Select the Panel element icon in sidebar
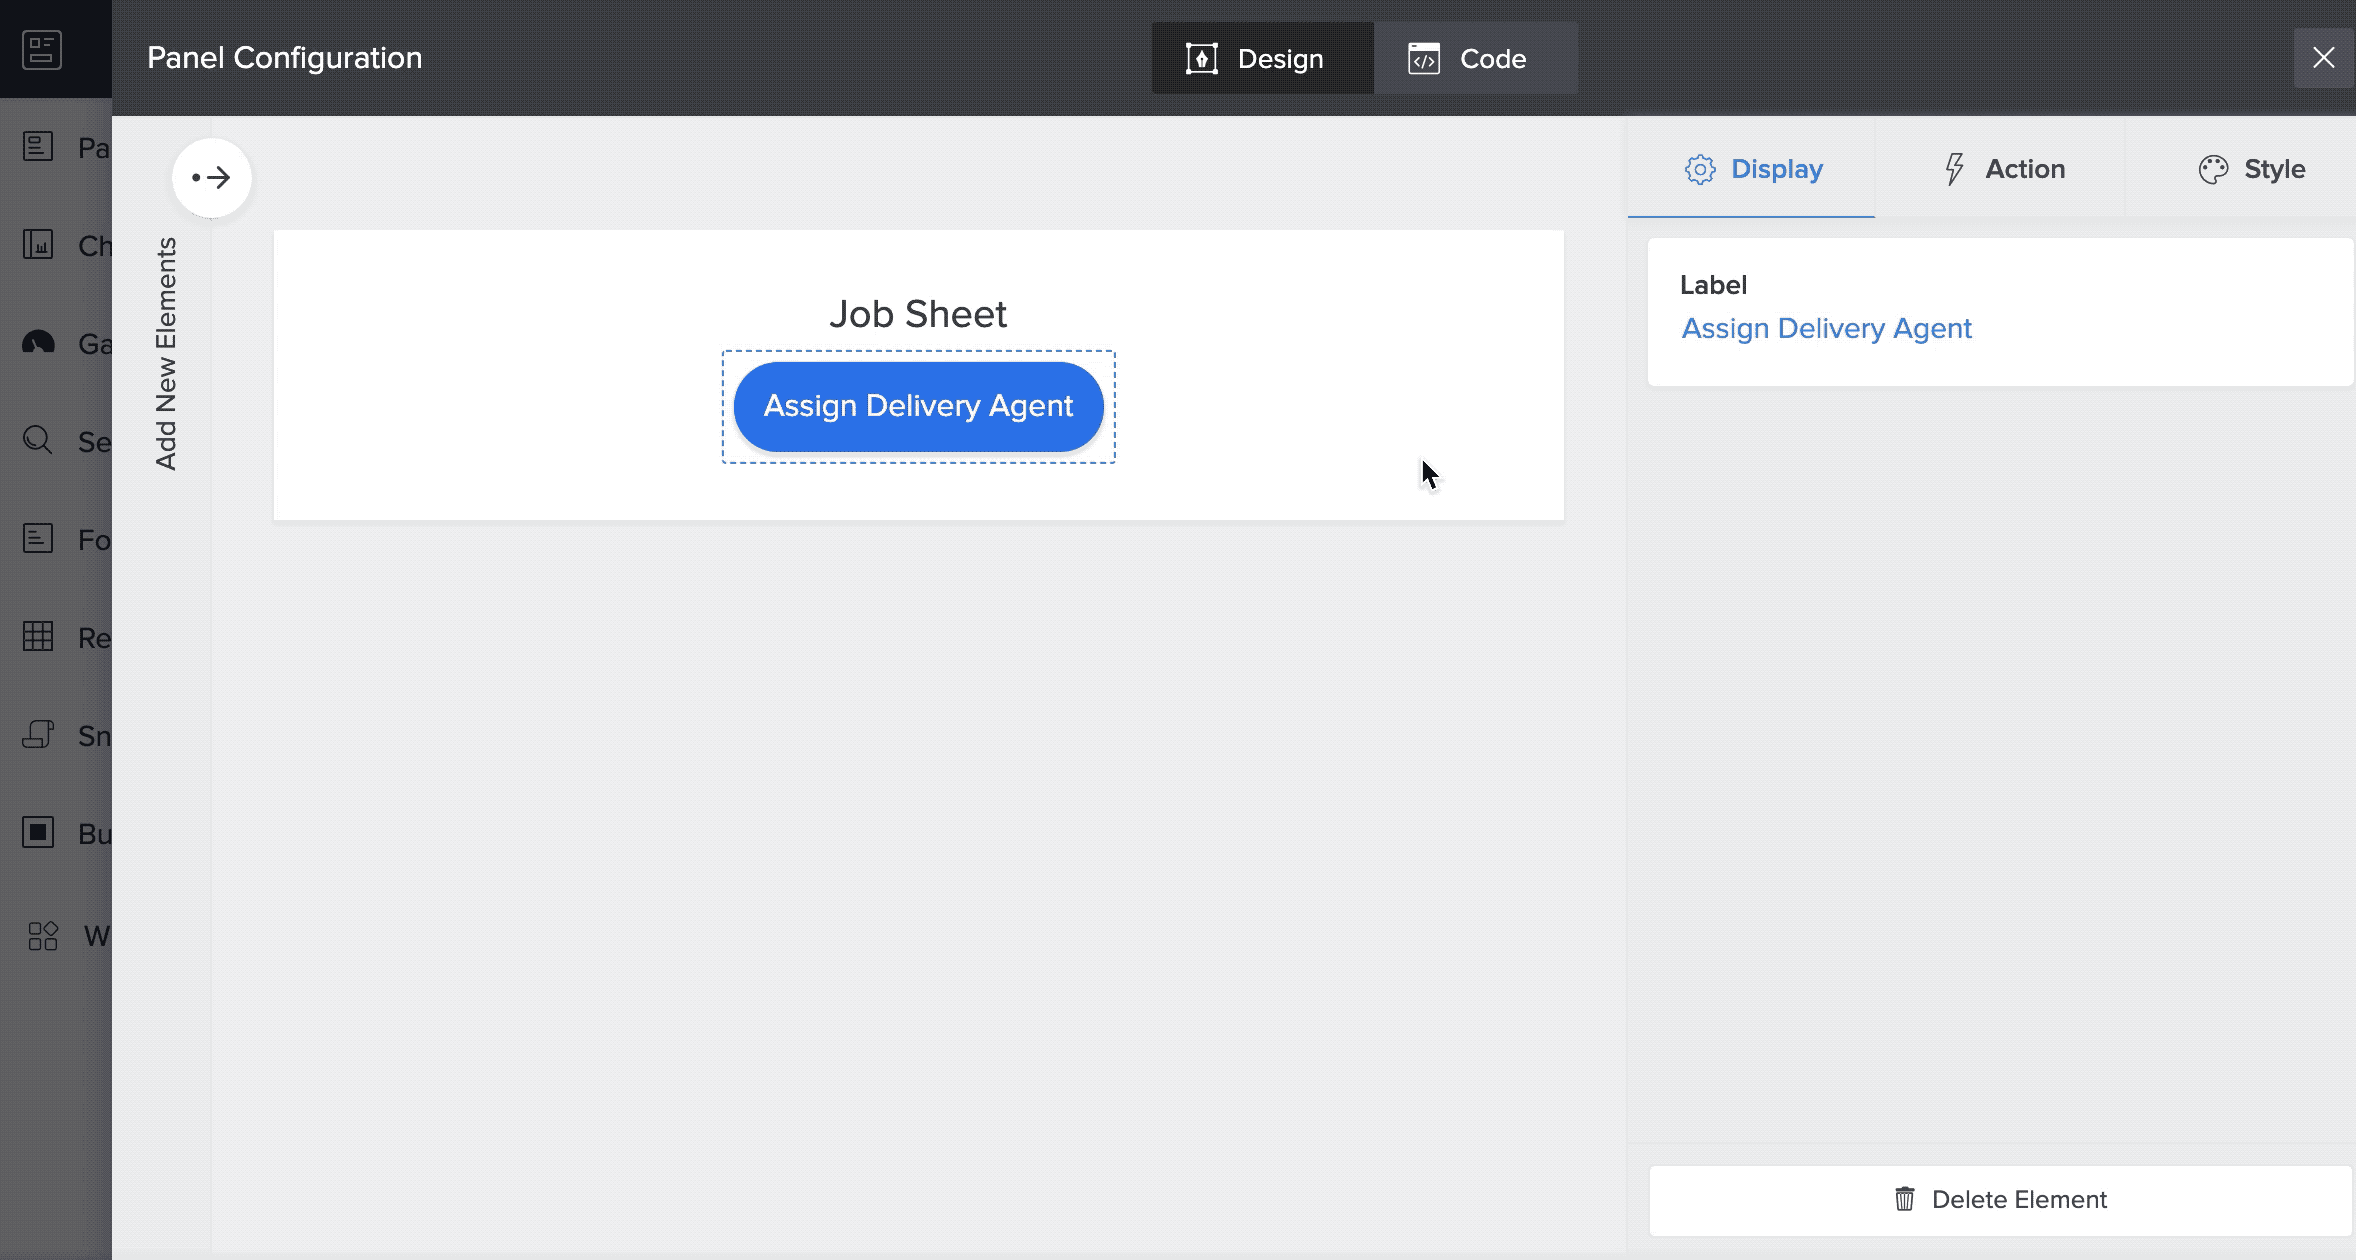This screenshot has width=2356, height=1260. coord(38,147)
